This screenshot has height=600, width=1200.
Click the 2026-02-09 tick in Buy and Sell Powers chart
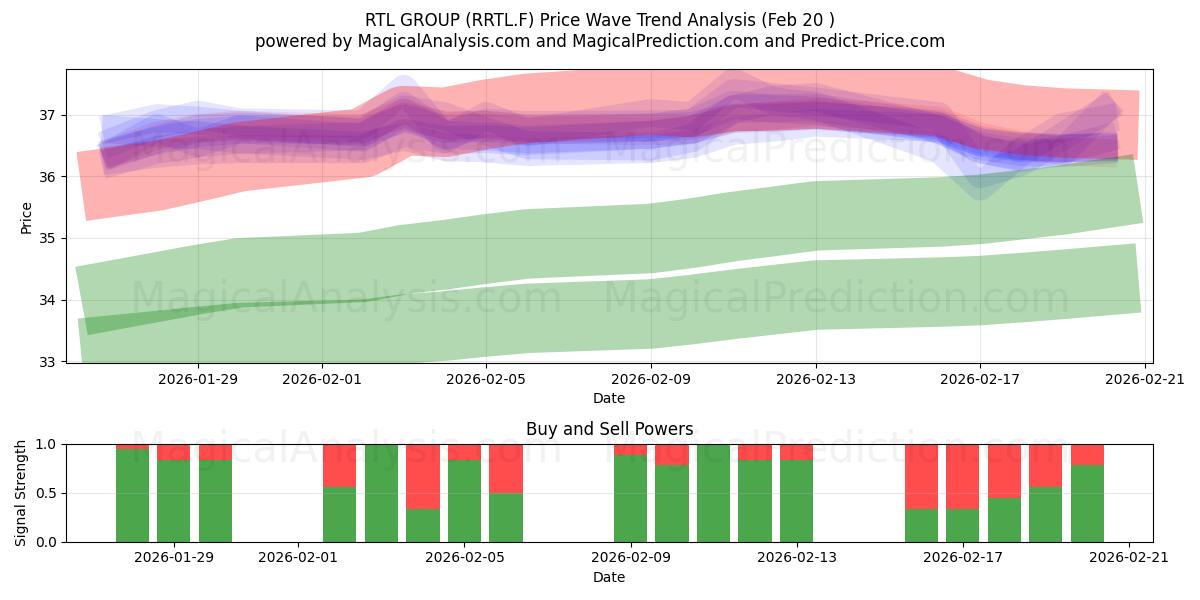[630, 558]
